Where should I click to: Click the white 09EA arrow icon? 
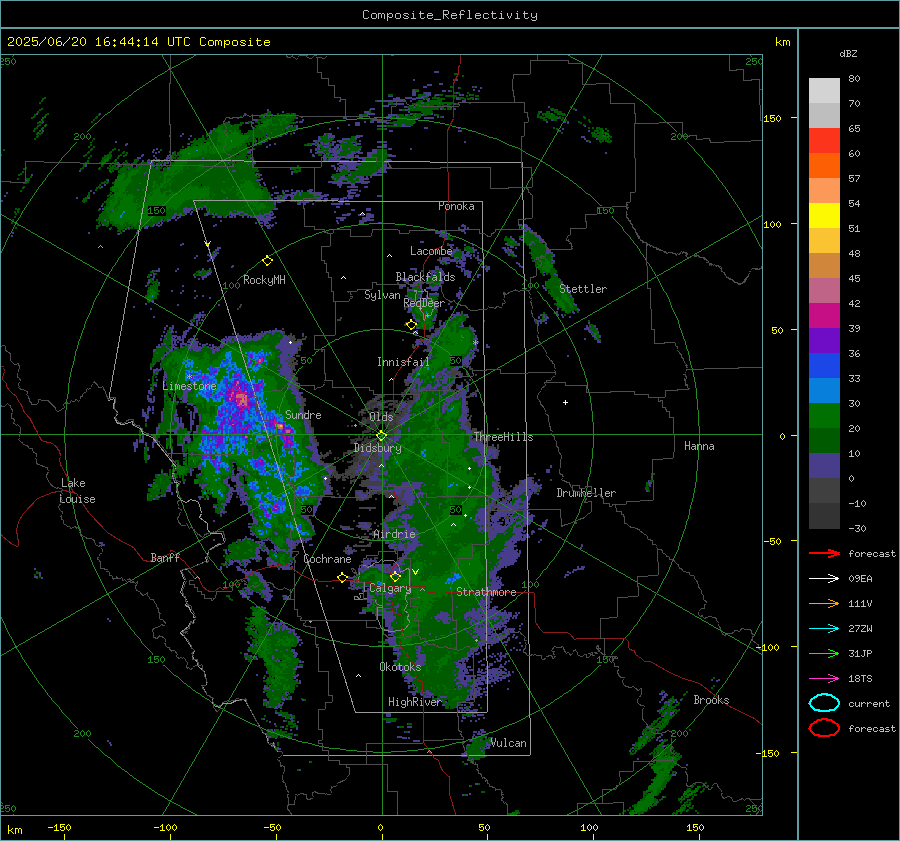point(824,579)
